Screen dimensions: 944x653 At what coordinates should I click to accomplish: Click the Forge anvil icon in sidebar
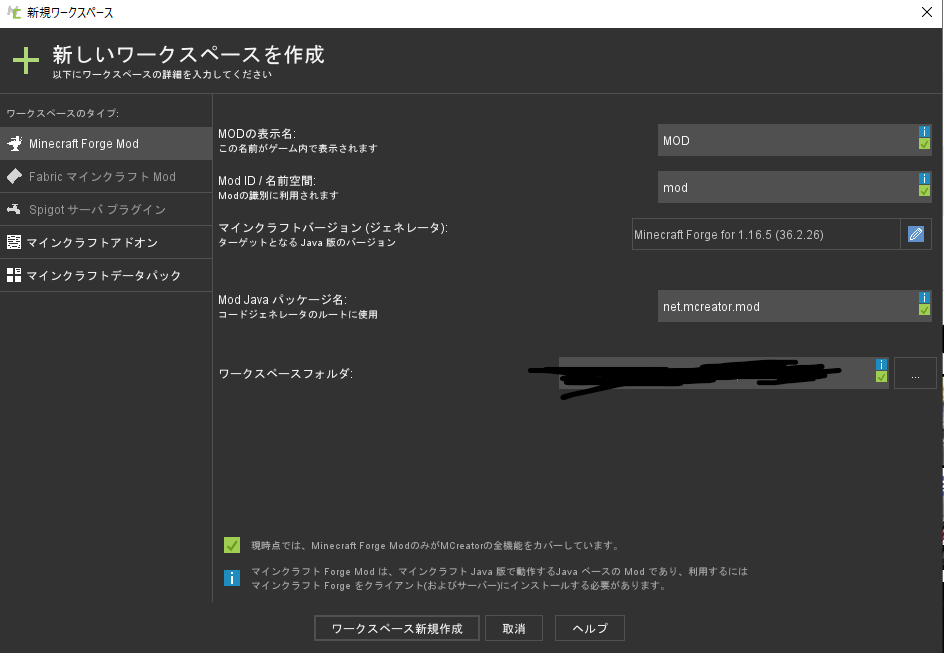coord(14,143)
